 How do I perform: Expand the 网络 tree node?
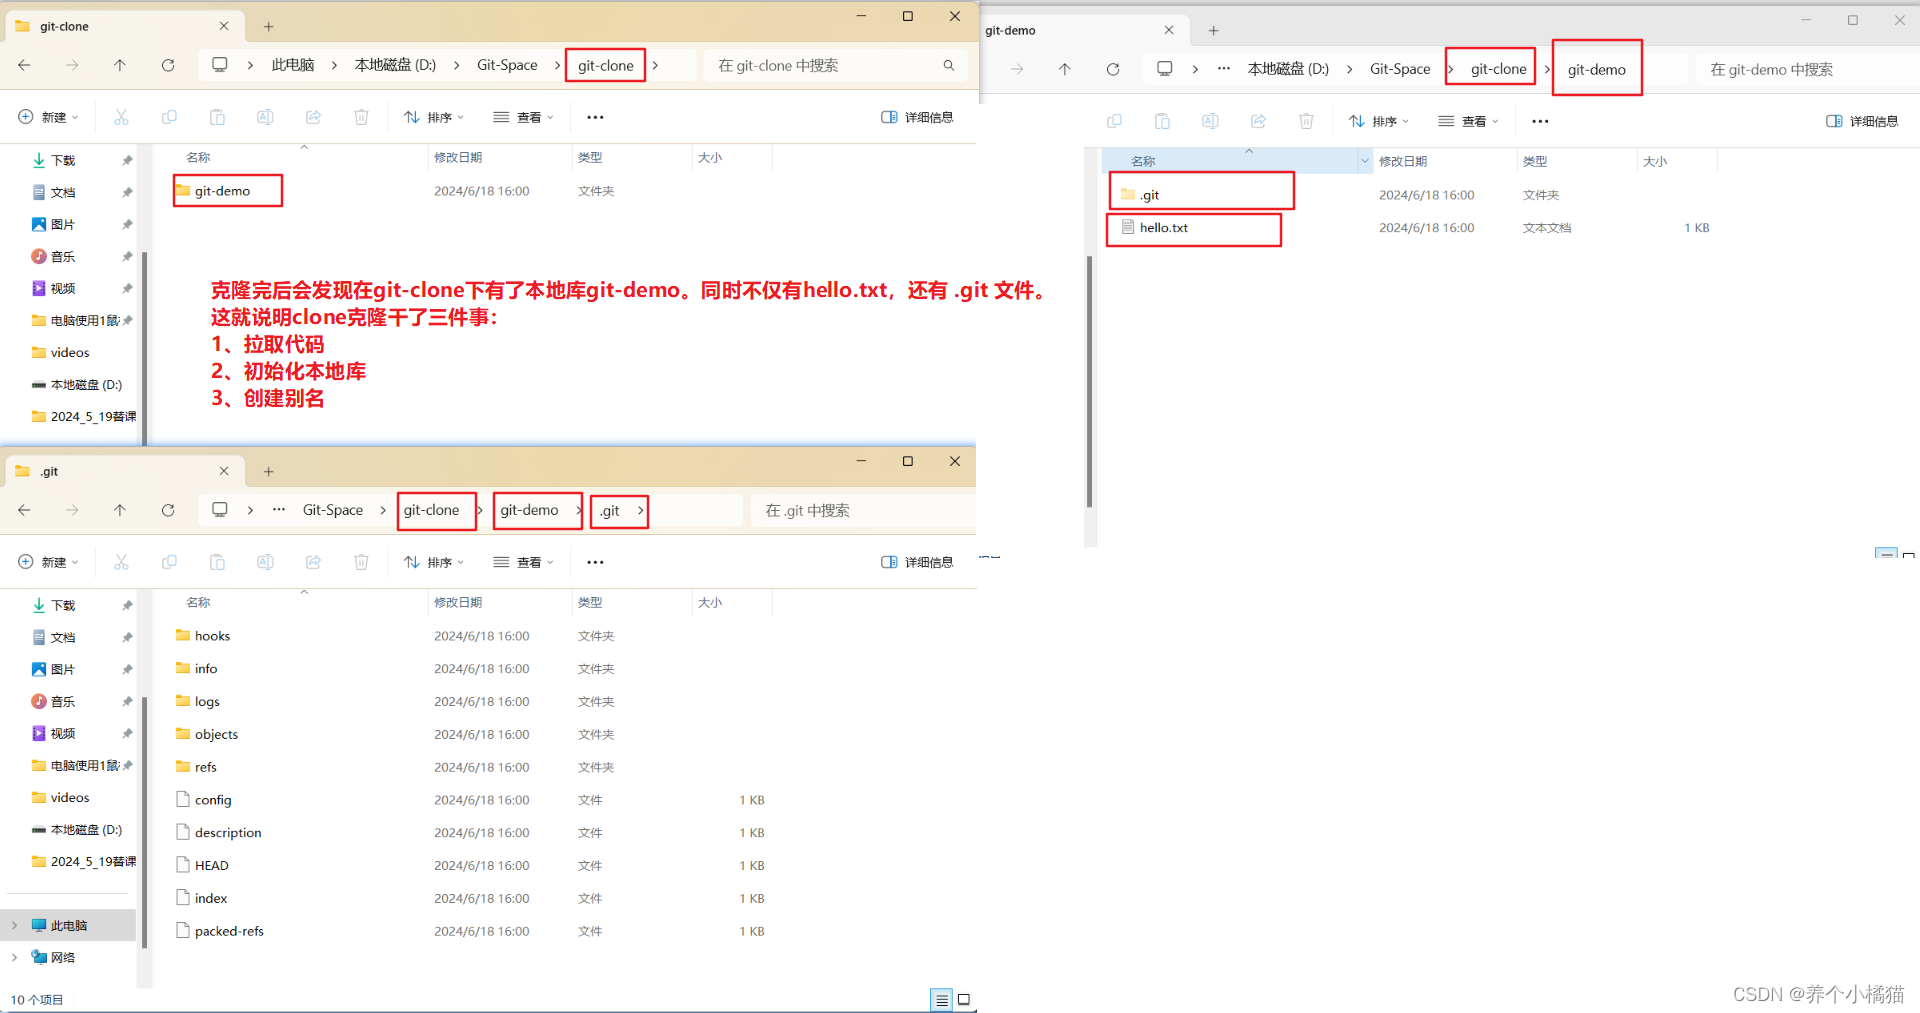coord(14,957)
